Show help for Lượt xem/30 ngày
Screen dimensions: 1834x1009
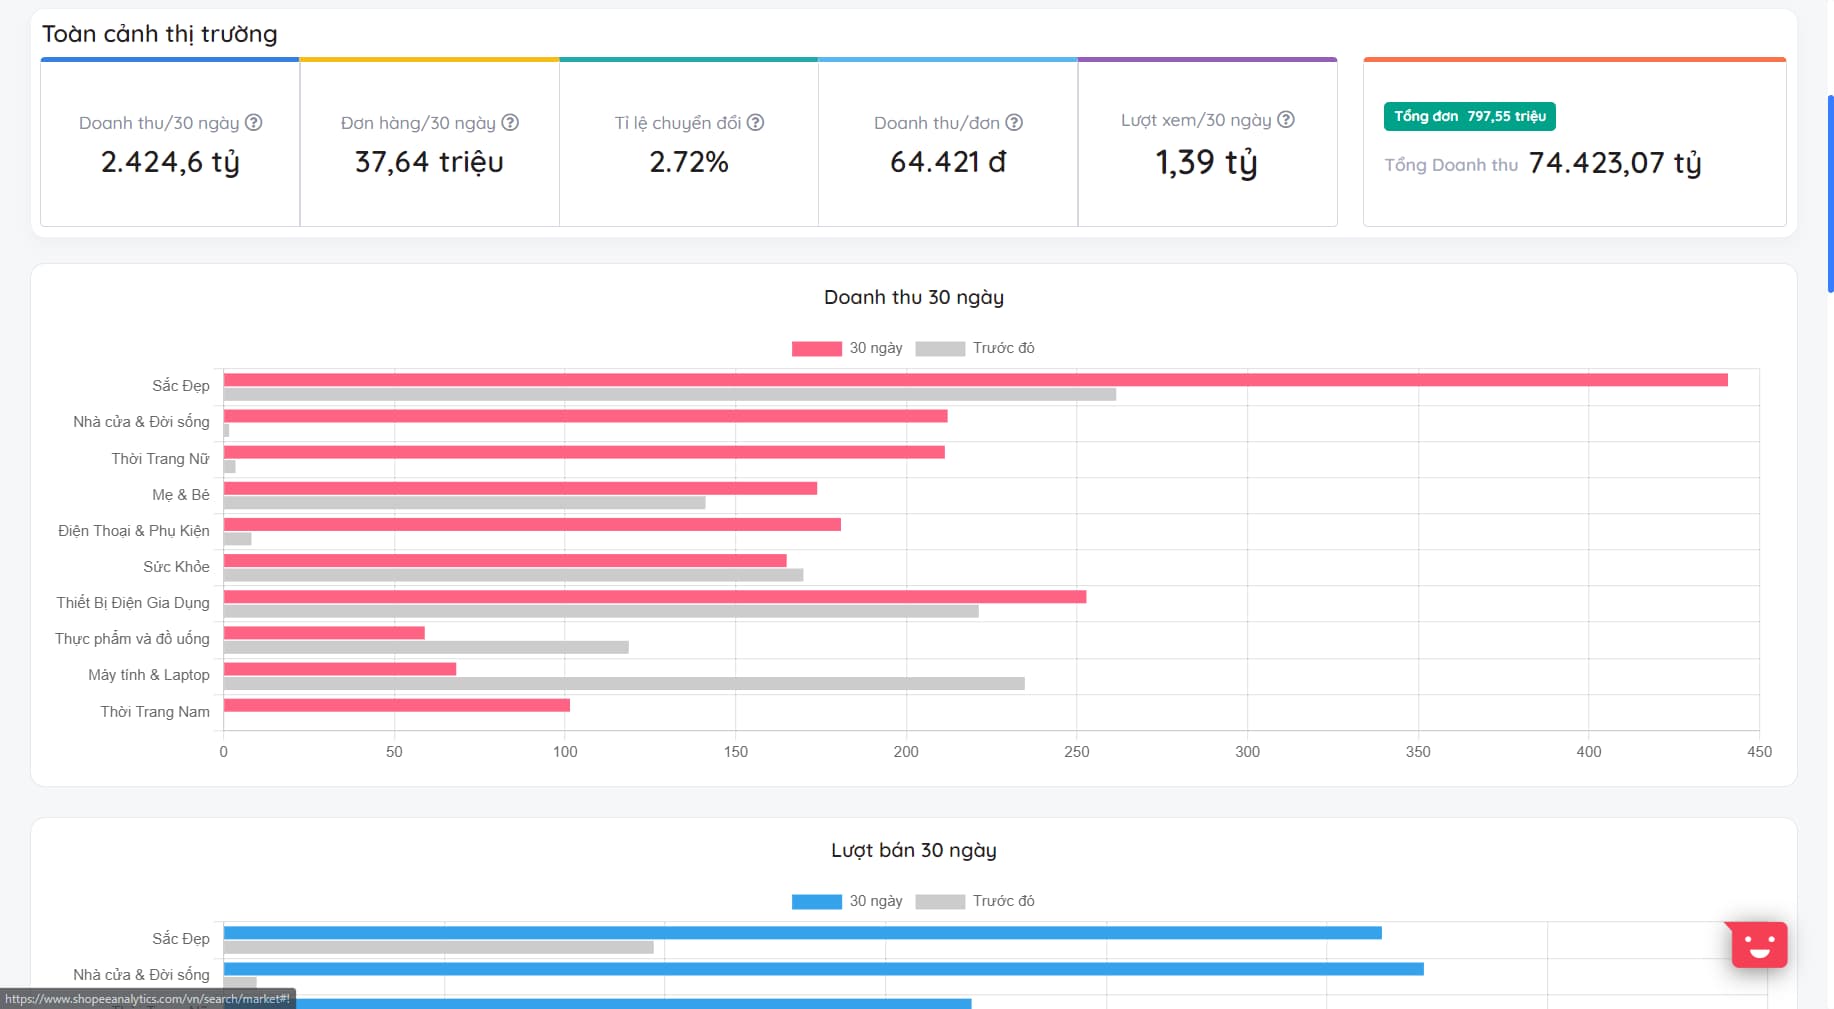pos(1286,119)
